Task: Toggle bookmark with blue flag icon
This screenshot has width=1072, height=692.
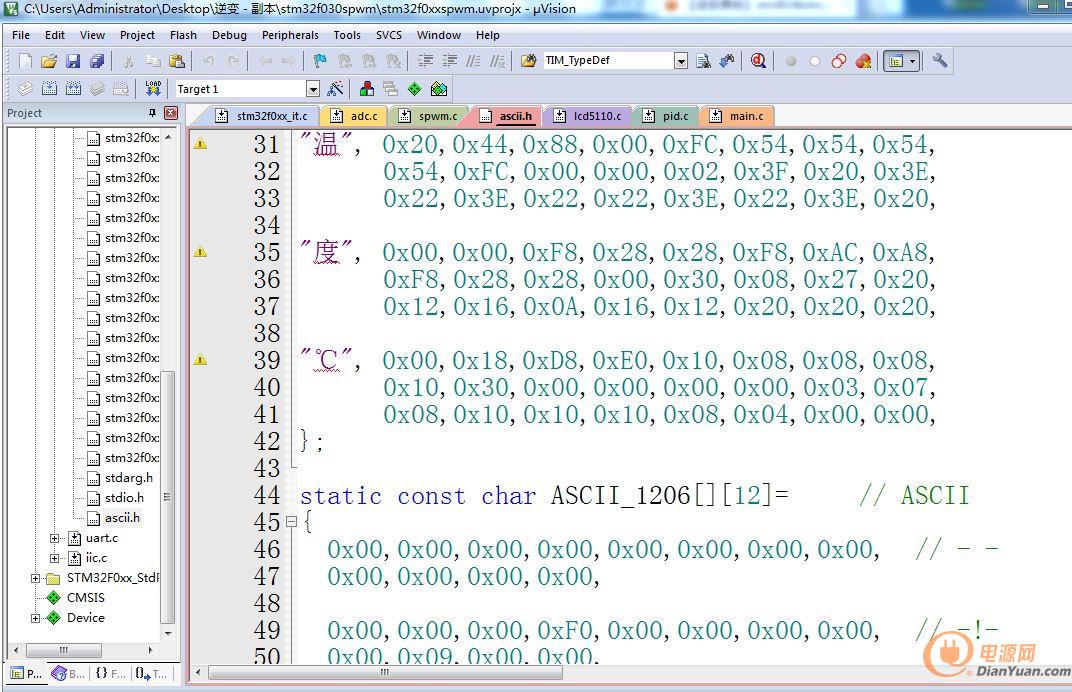Action: 319,61
